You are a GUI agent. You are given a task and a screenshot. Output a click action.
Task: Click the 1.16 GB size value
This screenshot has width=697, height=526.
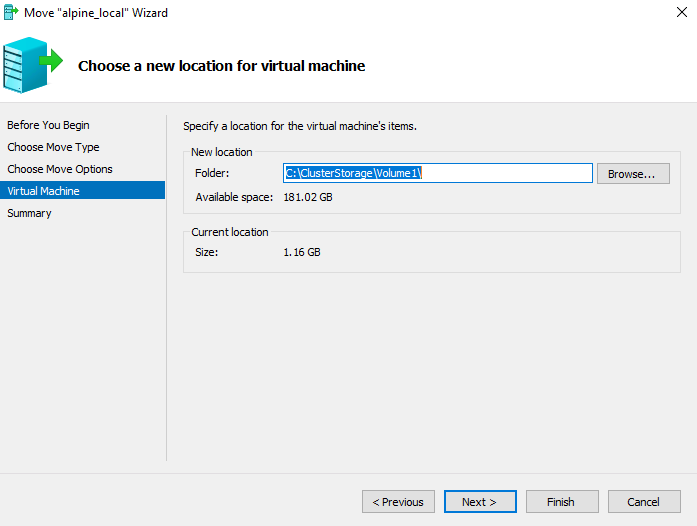pyautogui.click(x=302, y=252)
